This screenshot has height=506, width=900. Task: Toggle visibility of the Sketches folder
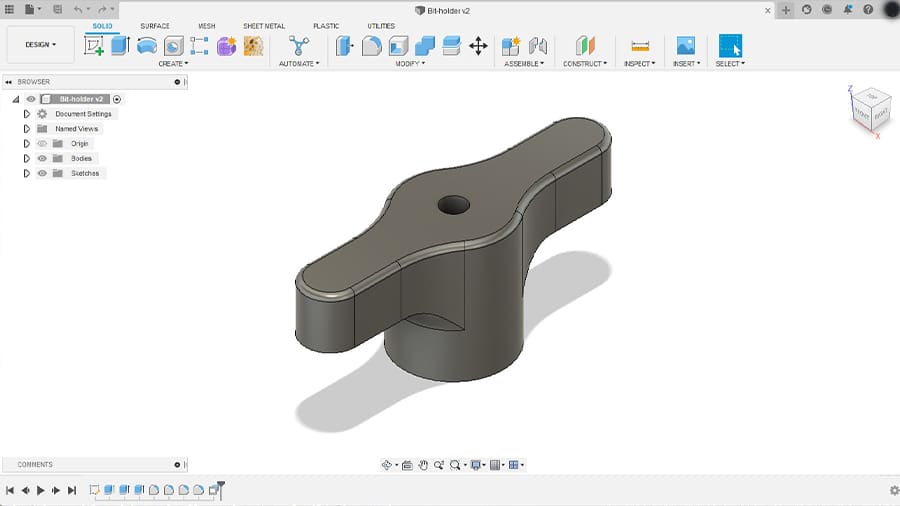[42, 173]
